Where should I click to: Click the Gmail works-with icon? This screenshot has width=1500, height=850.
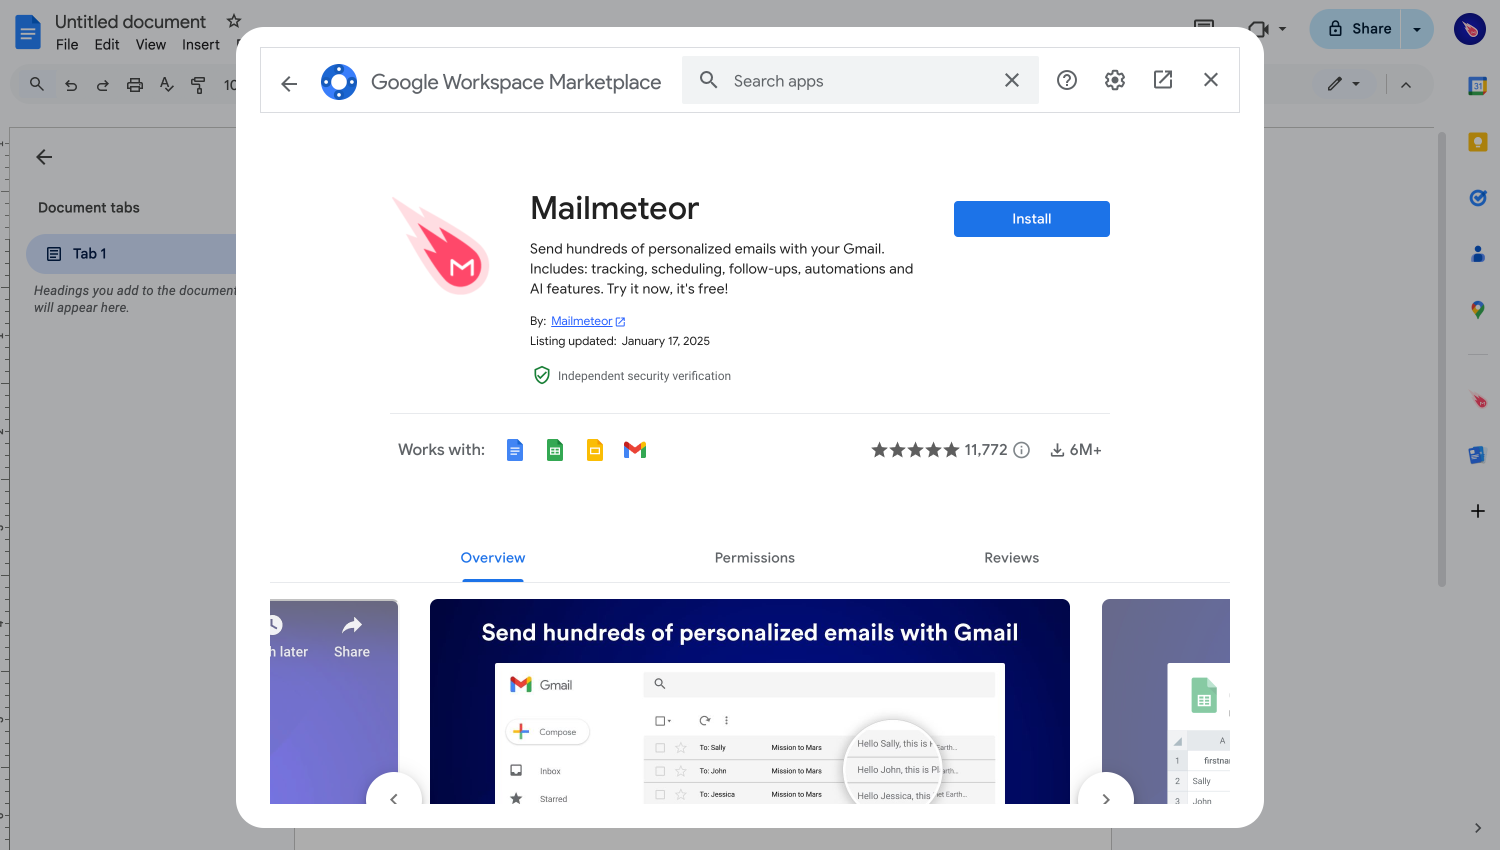tap(635, 450)
